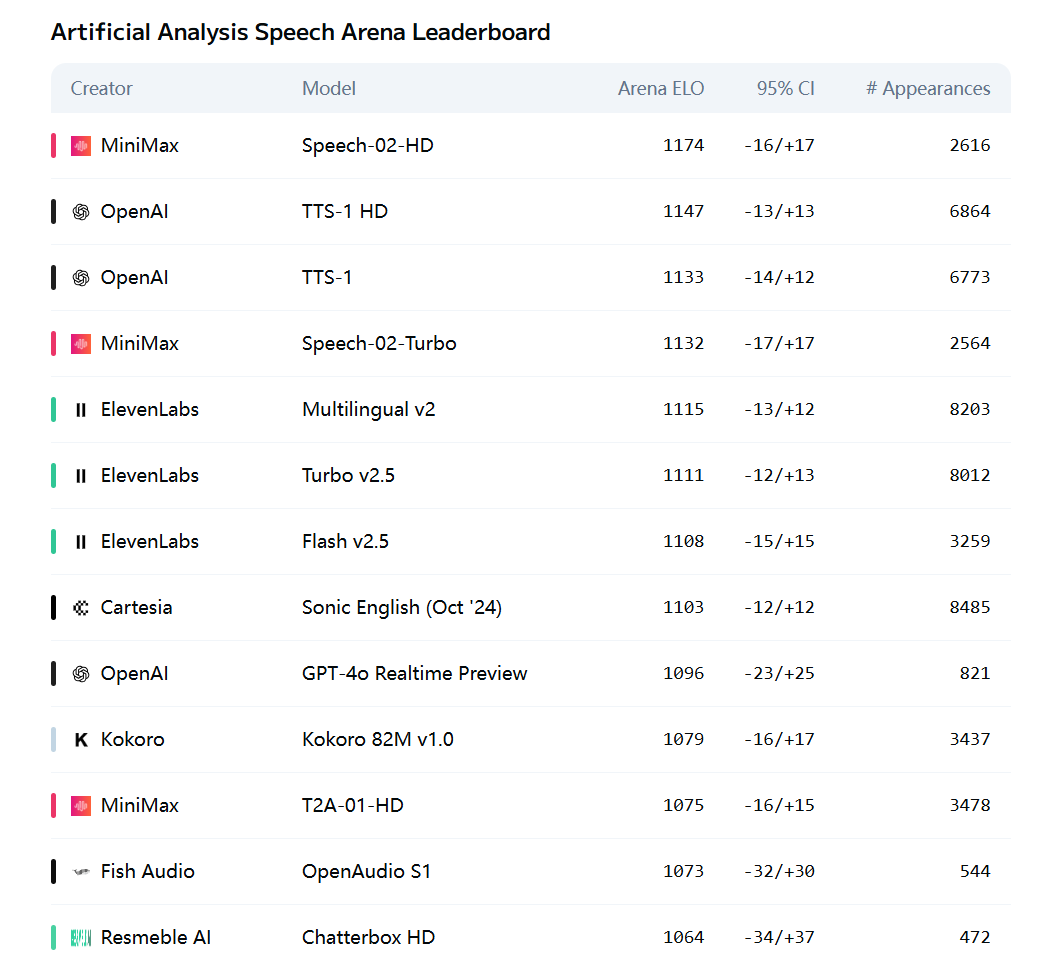Click the MiniMax logo in the T2A-01-HD row
Image resolution: width=1045 pixels, height=969 pixels.
(x=81, y=806)
